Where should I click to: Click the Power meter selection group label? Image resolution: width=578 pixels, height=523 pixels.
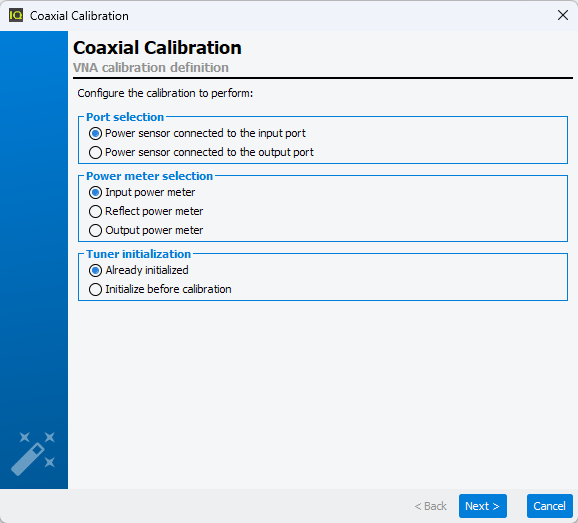[x=149, y=176]
